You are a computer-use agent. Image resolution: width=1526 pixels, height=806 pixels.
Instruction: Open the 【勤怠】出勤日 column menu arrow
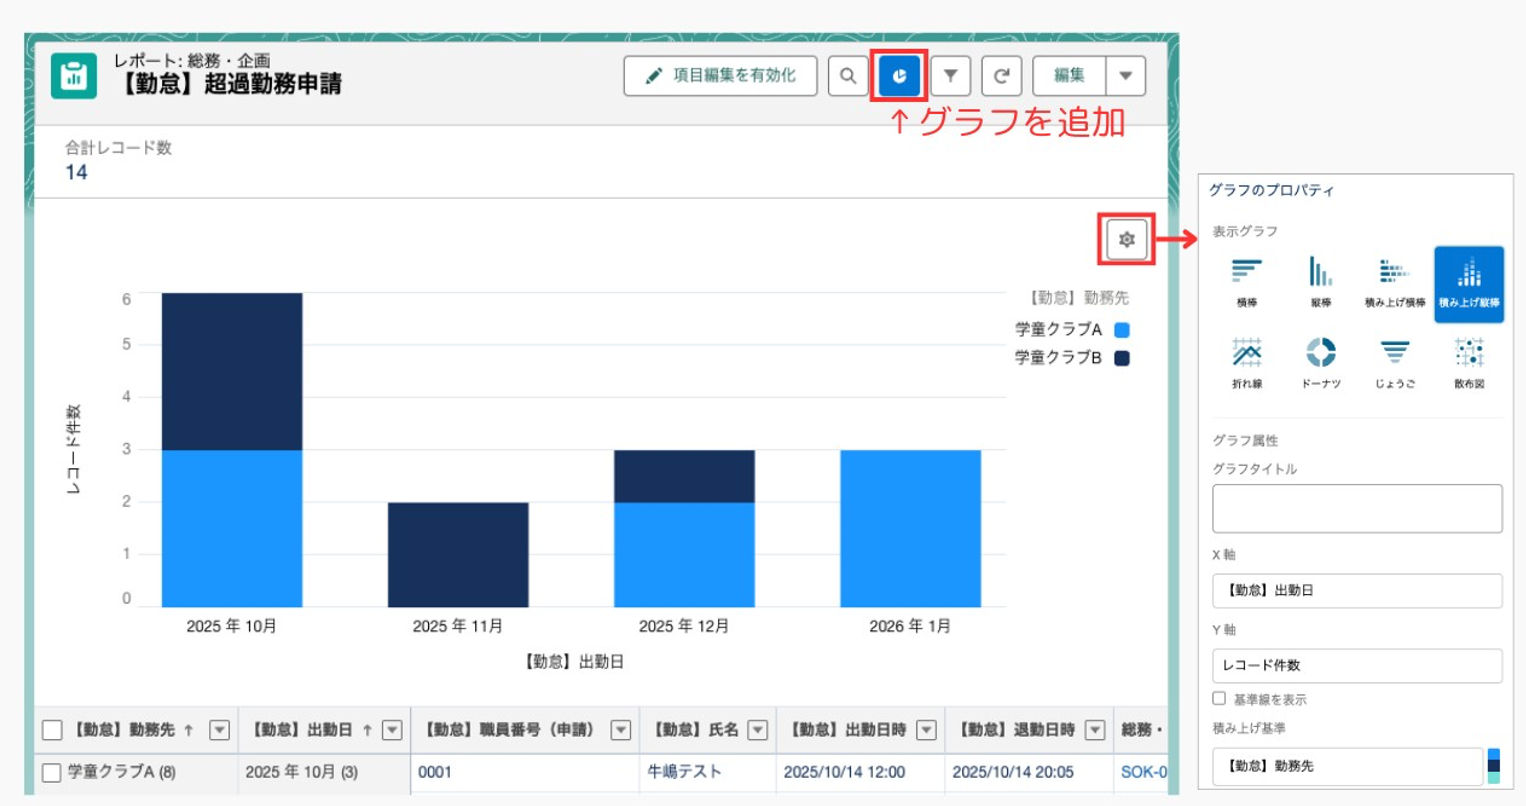pos(392,730)
